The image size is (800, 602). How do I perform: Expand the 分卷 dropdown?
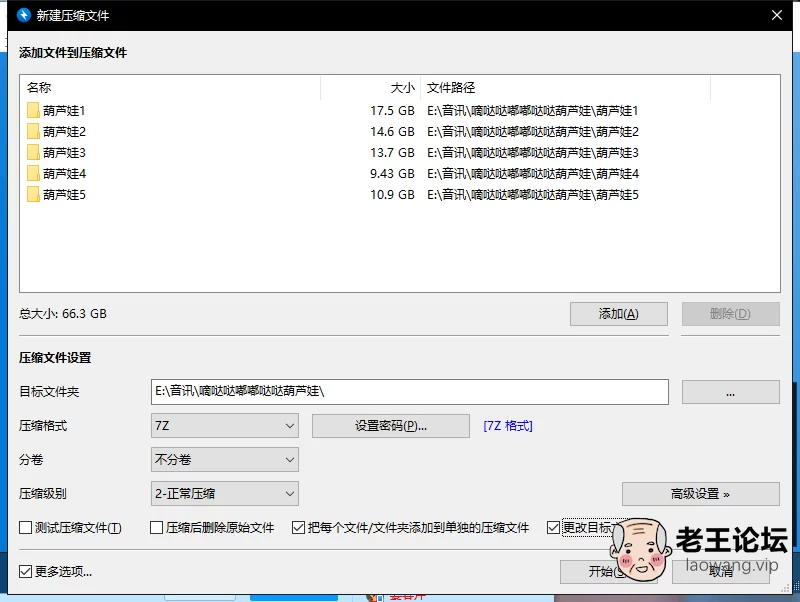(225, 460)
